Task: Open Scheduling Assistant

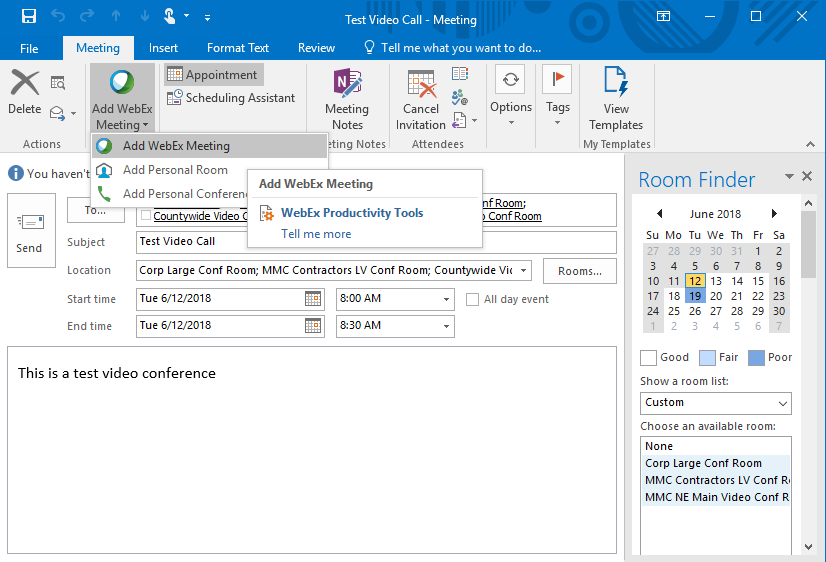Action: 231,97
